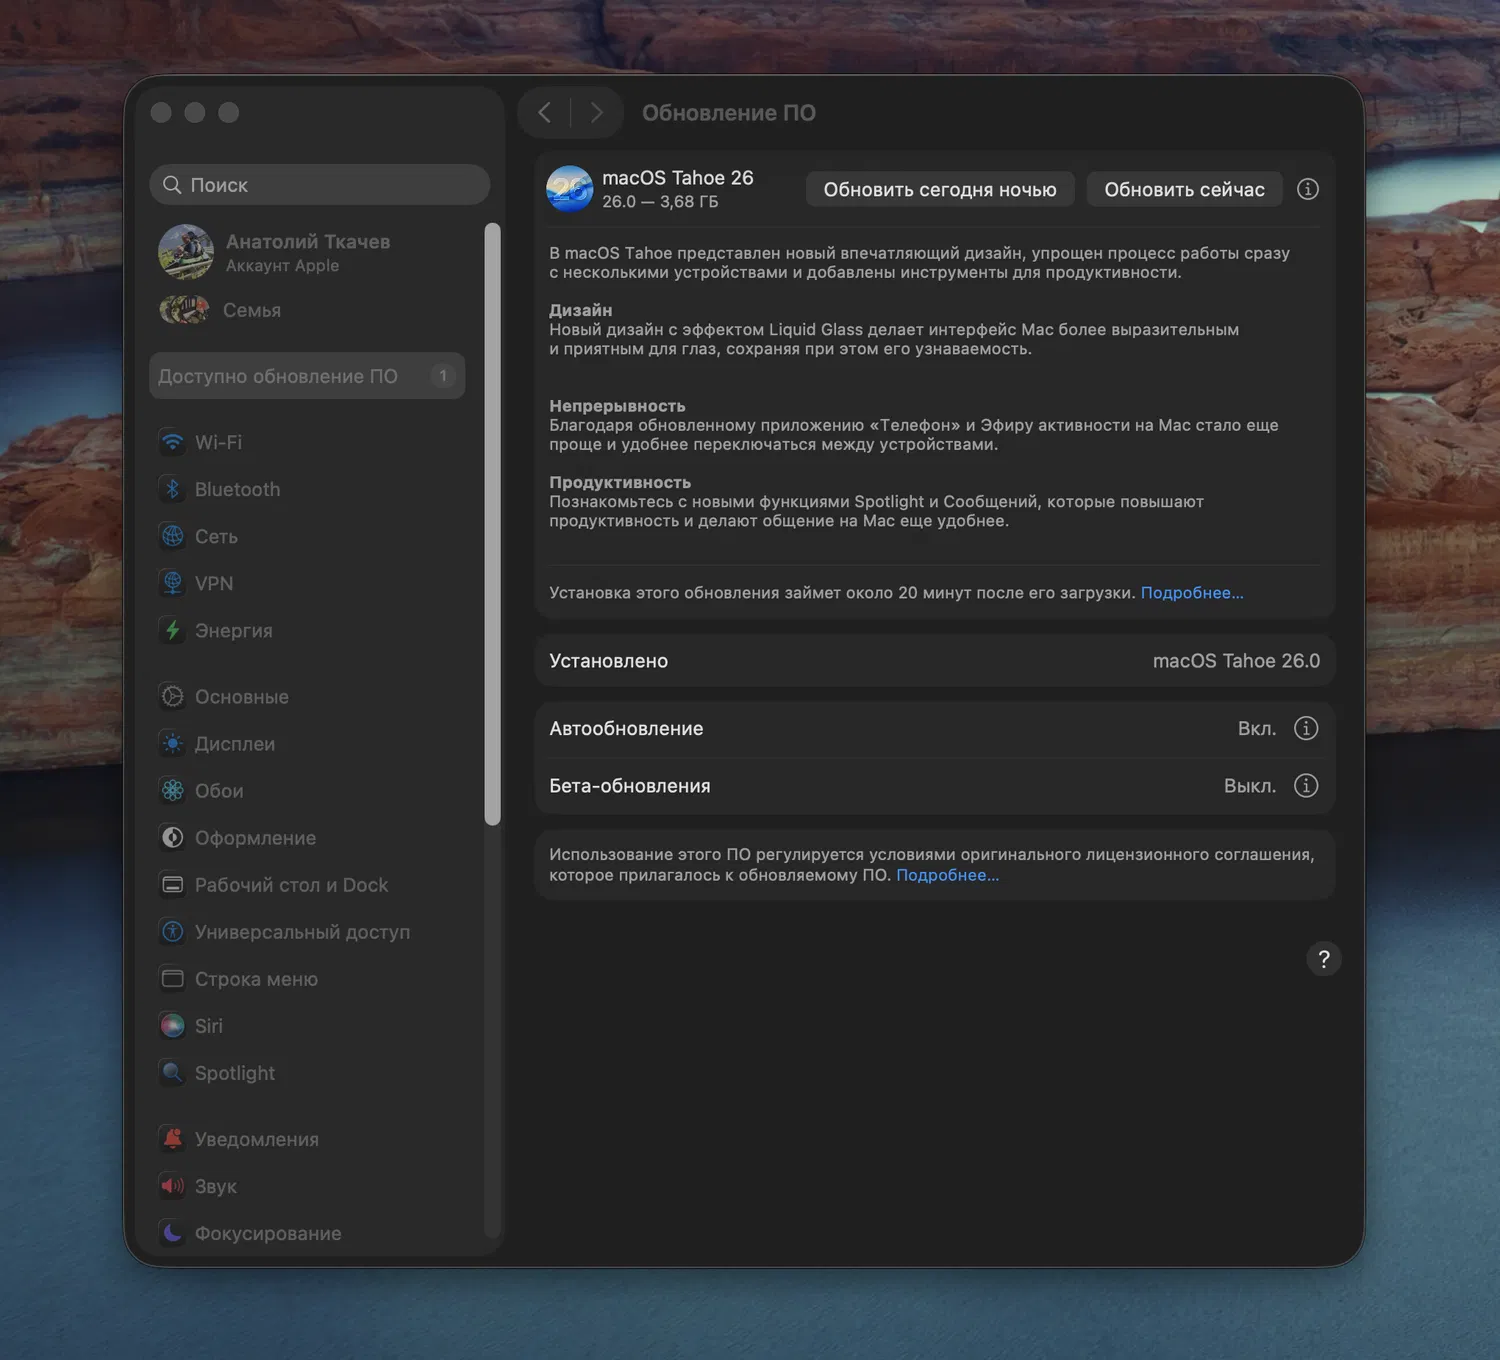Image resolution: width=1500 pixels, height=1360 pixels.
Task: Click the Дизайн heading in description
Action: [581, 310]
